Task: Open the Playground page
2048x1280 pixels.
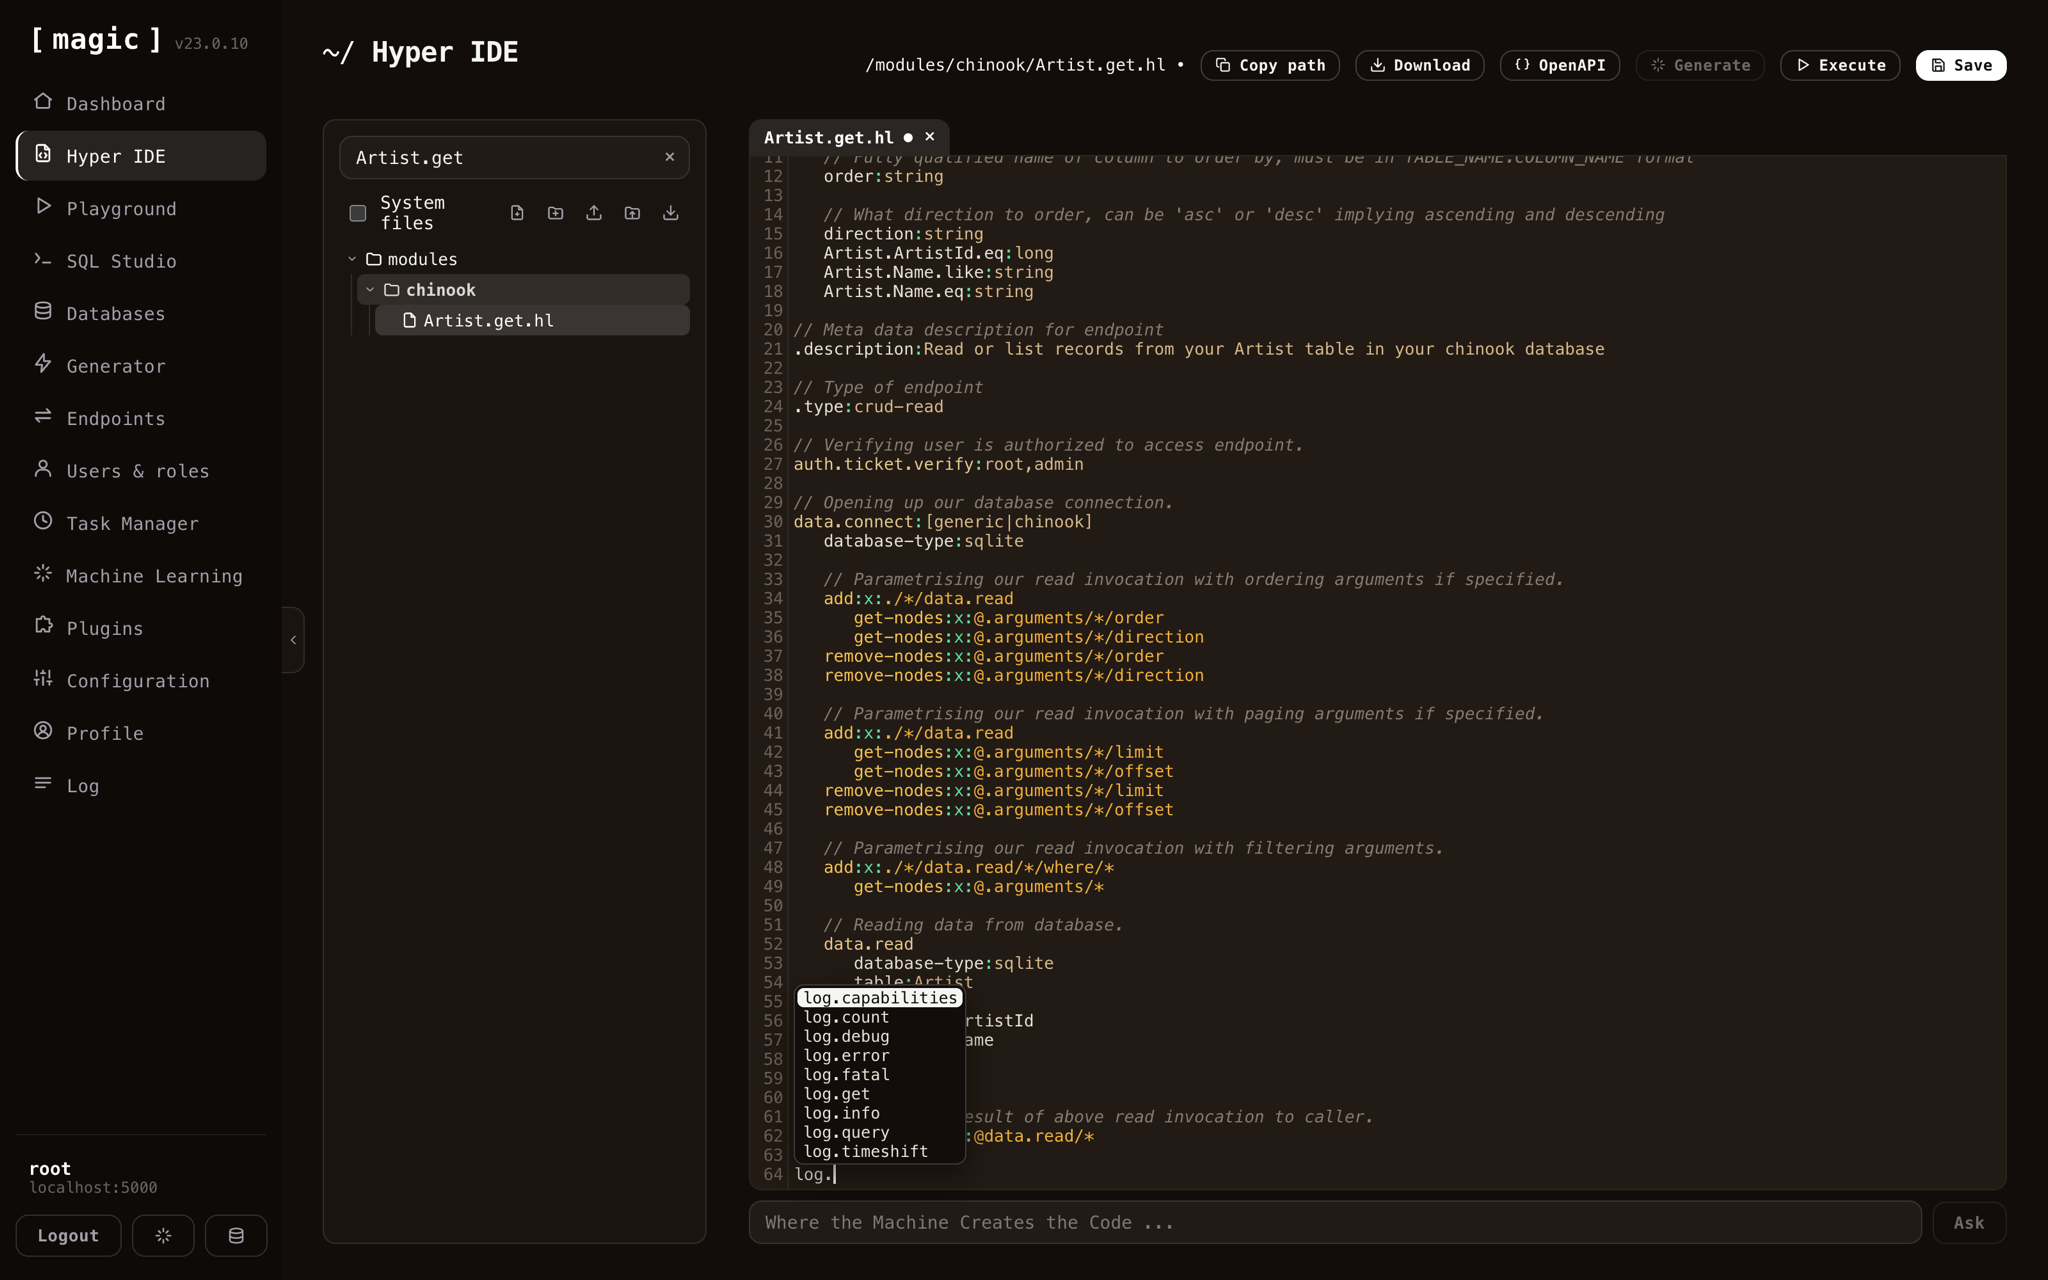Action: pos(141,208)
